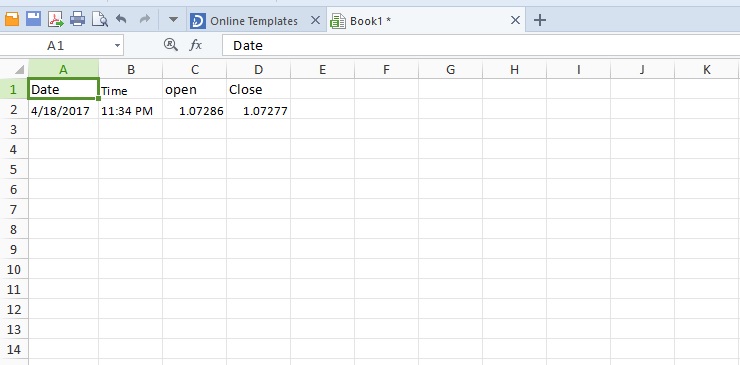
Task: Select cell with 11:34 PM
Action: 131,109
